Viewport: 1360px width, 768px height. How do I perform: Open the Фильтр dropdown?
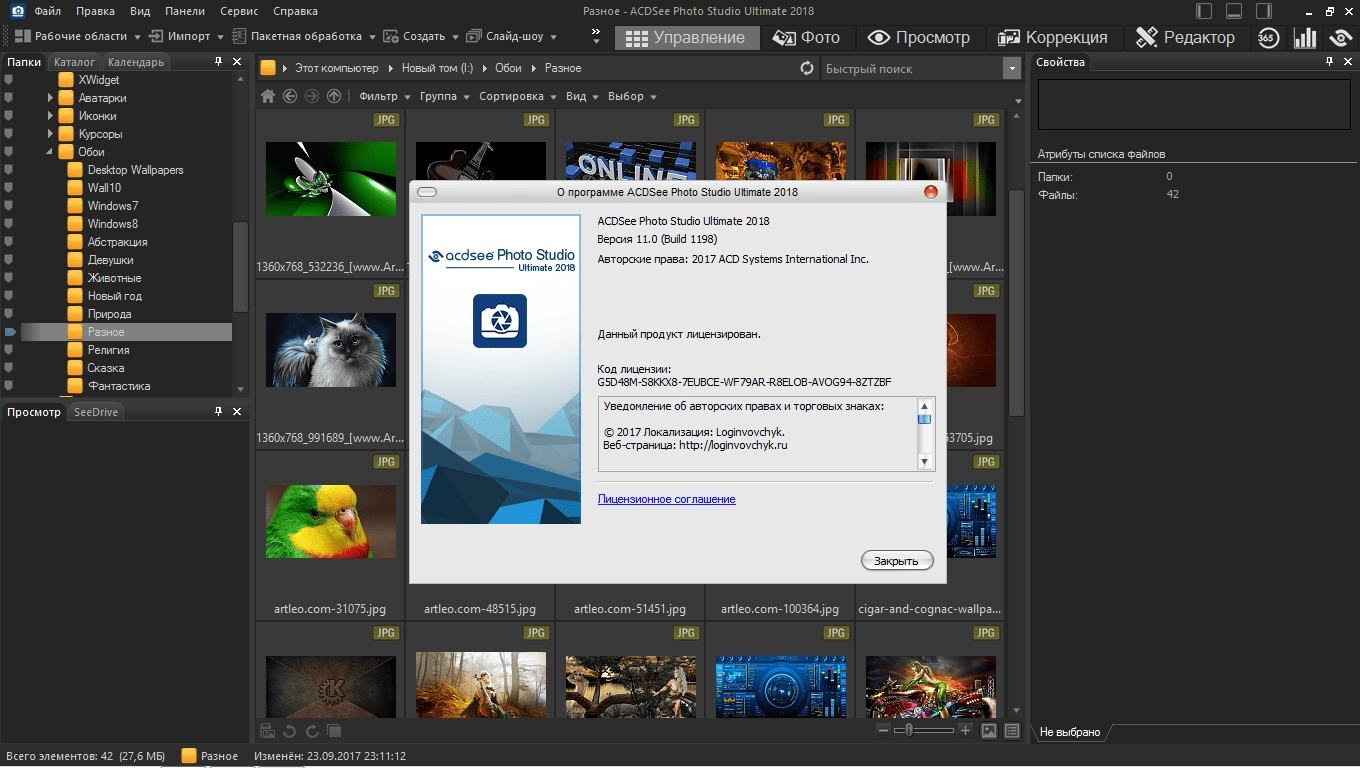coord(384,96)
